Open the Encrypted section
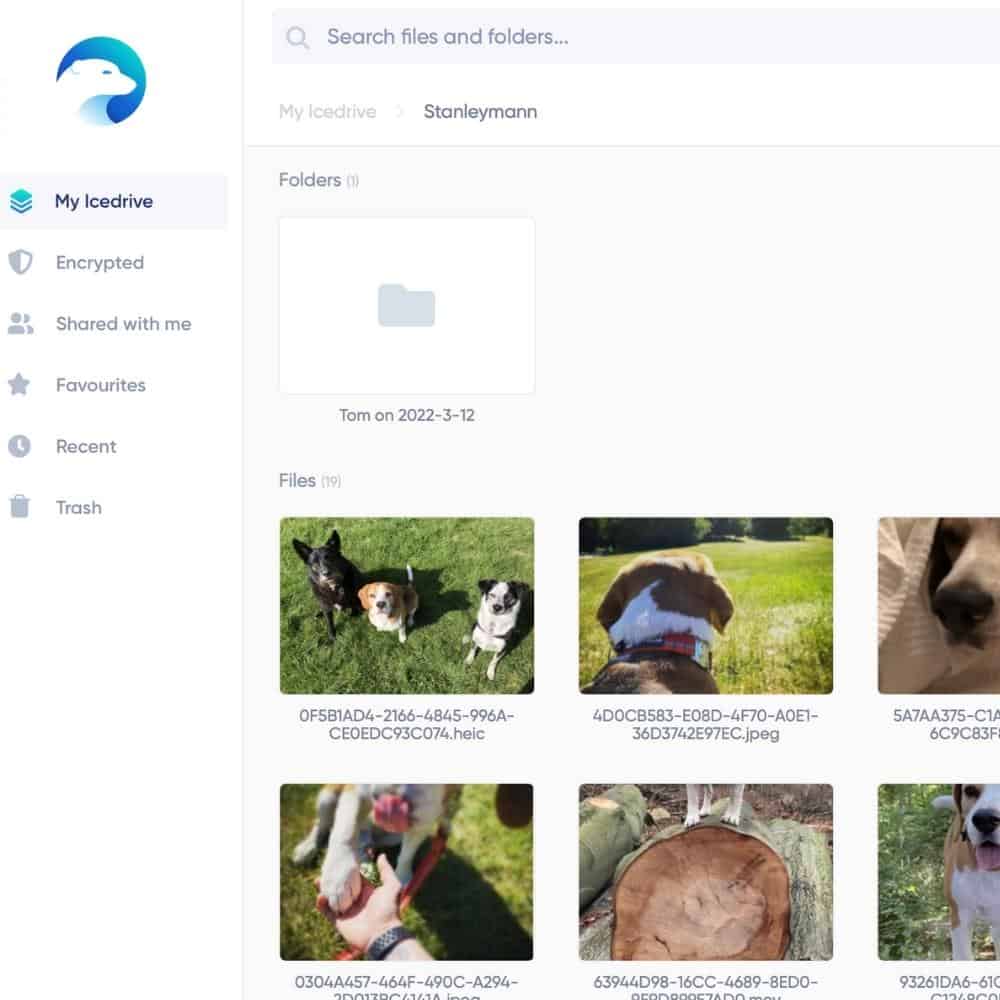 (x=99, y=263)
